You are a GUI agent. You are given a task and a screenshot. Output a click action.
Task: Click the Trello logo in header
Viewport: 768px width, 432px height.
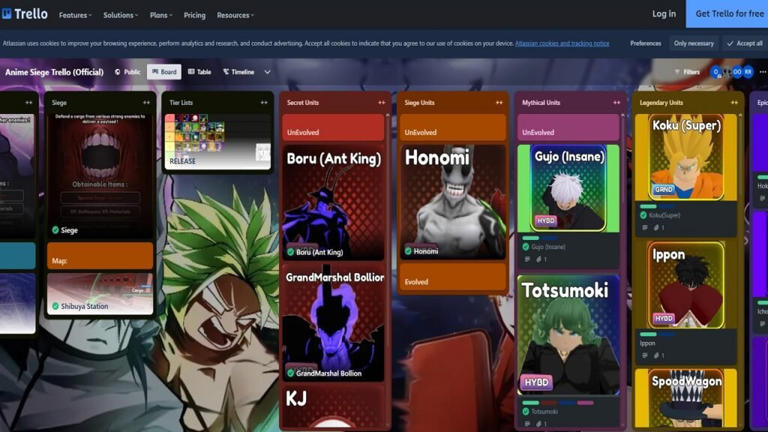click(x=25, y=14)
